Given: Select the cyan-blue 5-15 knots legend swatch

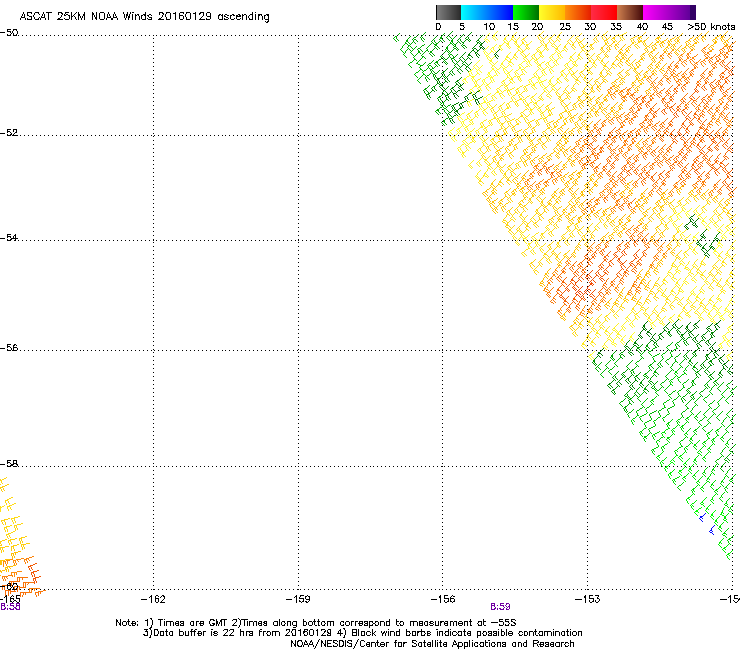Looking at the screenshot, I should [487, 12].
